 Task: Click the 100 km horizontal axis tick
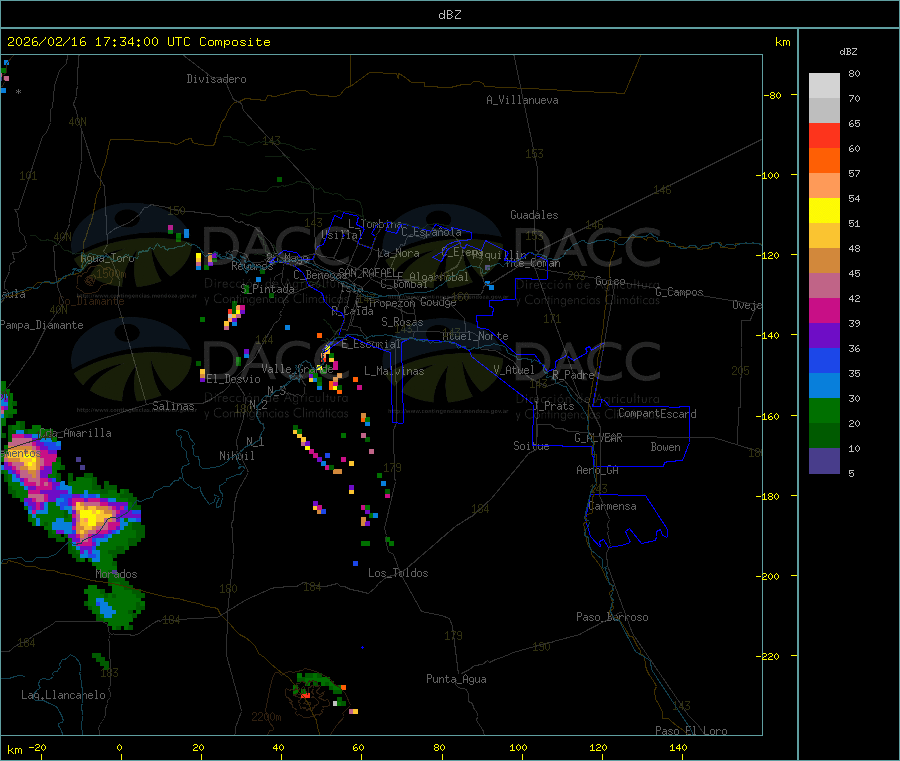coord(518,747)
